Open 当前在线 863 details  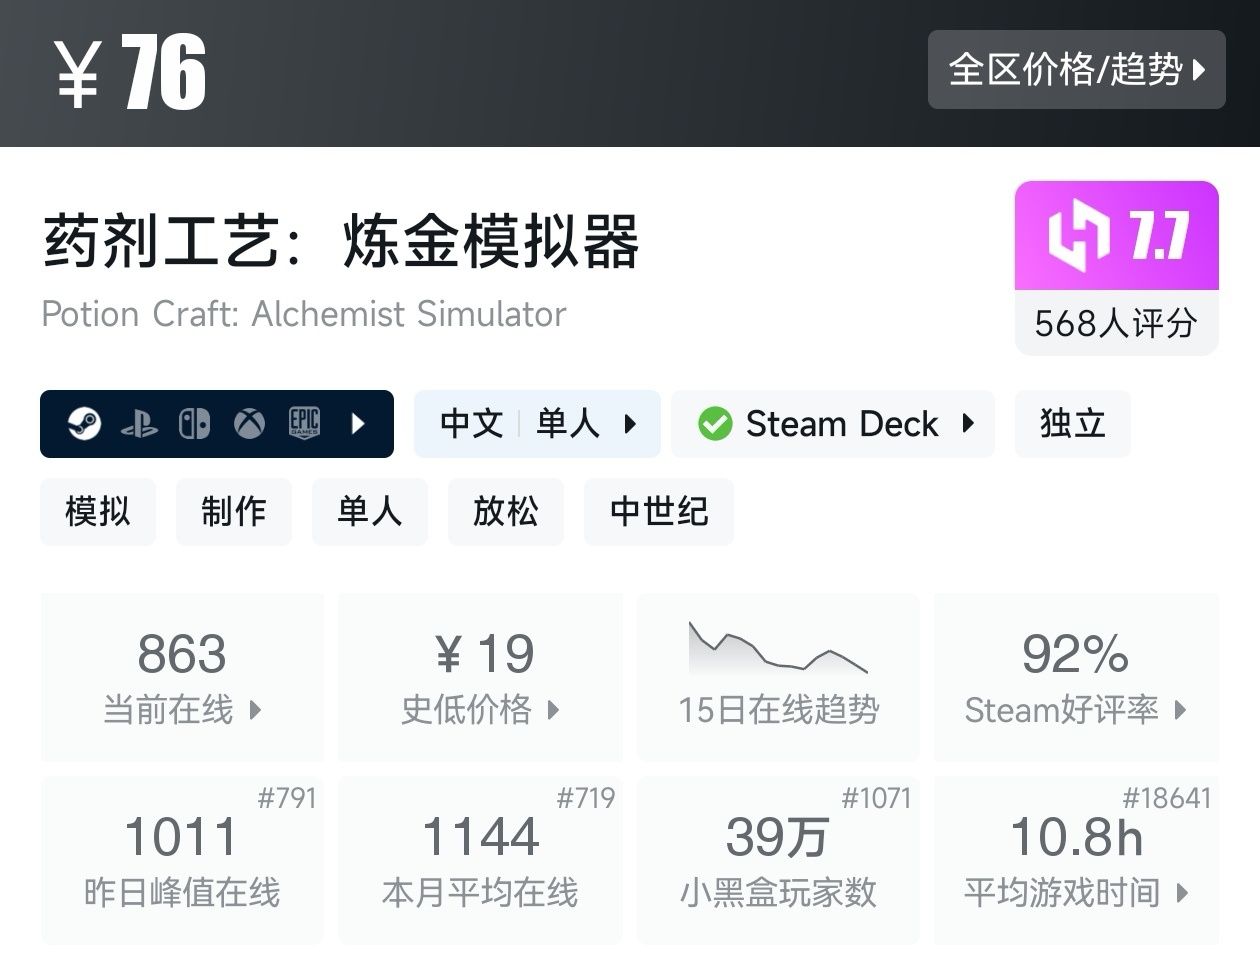tap(182, 677)
